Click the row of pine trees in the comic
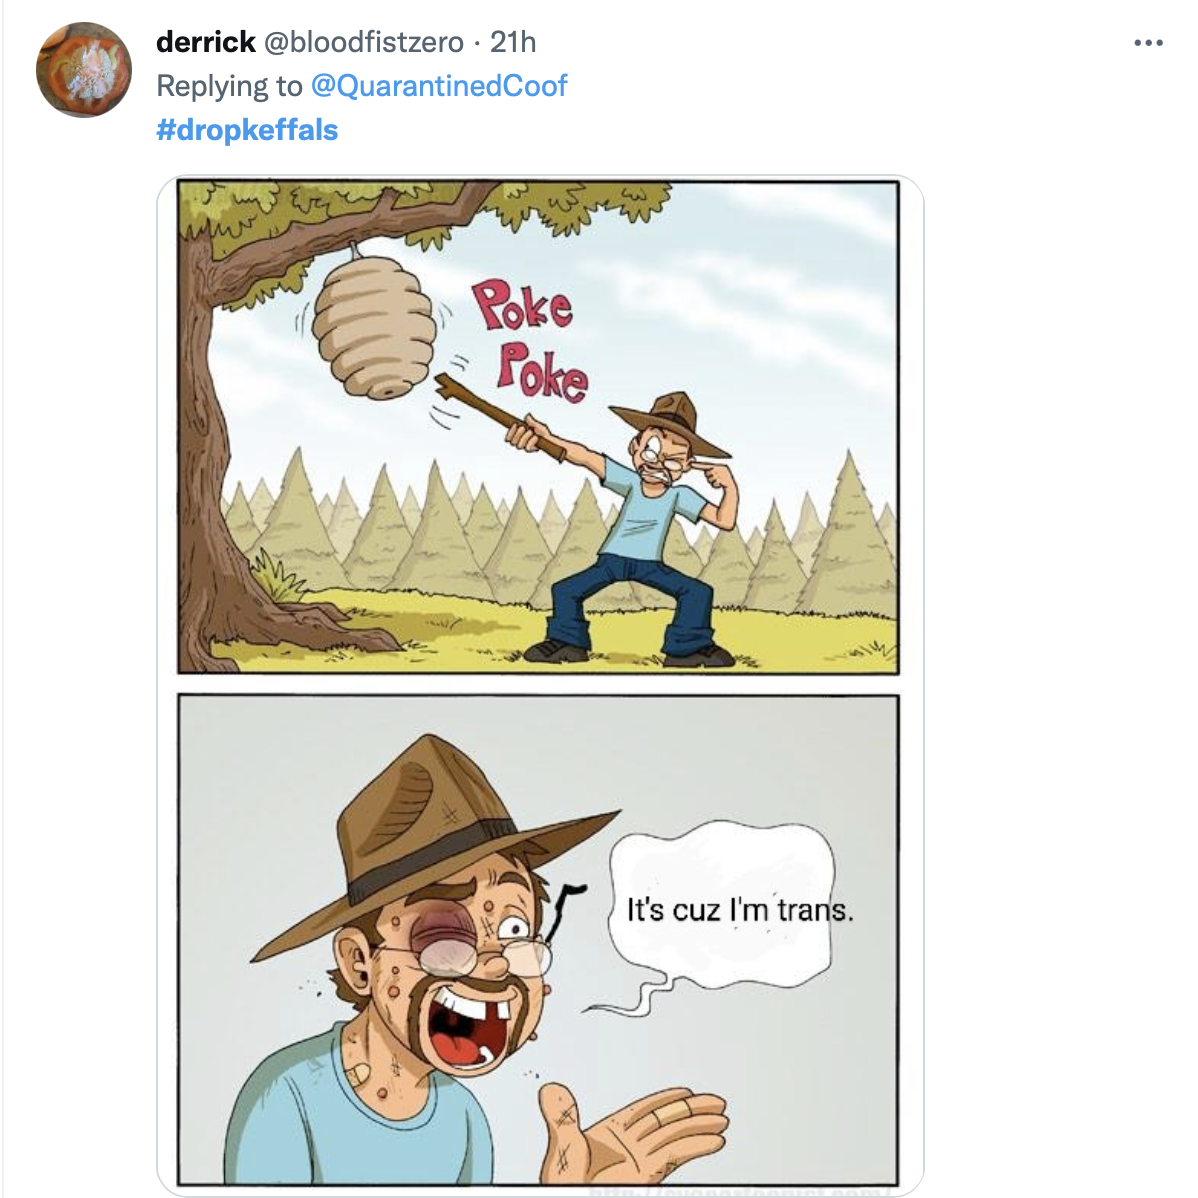The image size is (1198, 1198). point(420,530)
